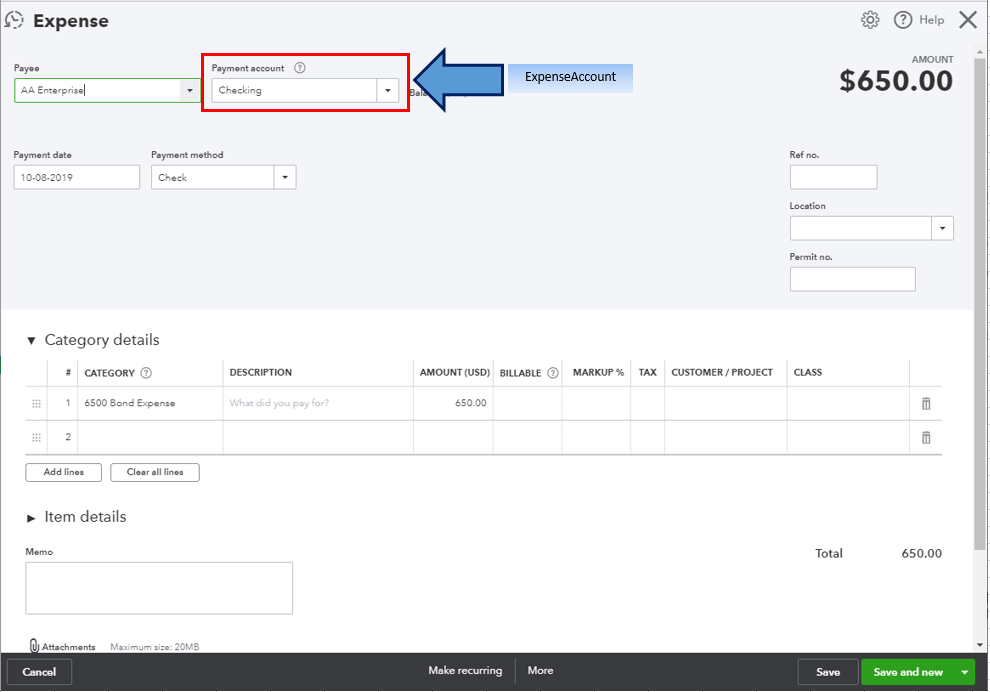The width and height of the screenshot is (990, 692).
Task: Click the DESCRIPTION column header
Action: 261,373
